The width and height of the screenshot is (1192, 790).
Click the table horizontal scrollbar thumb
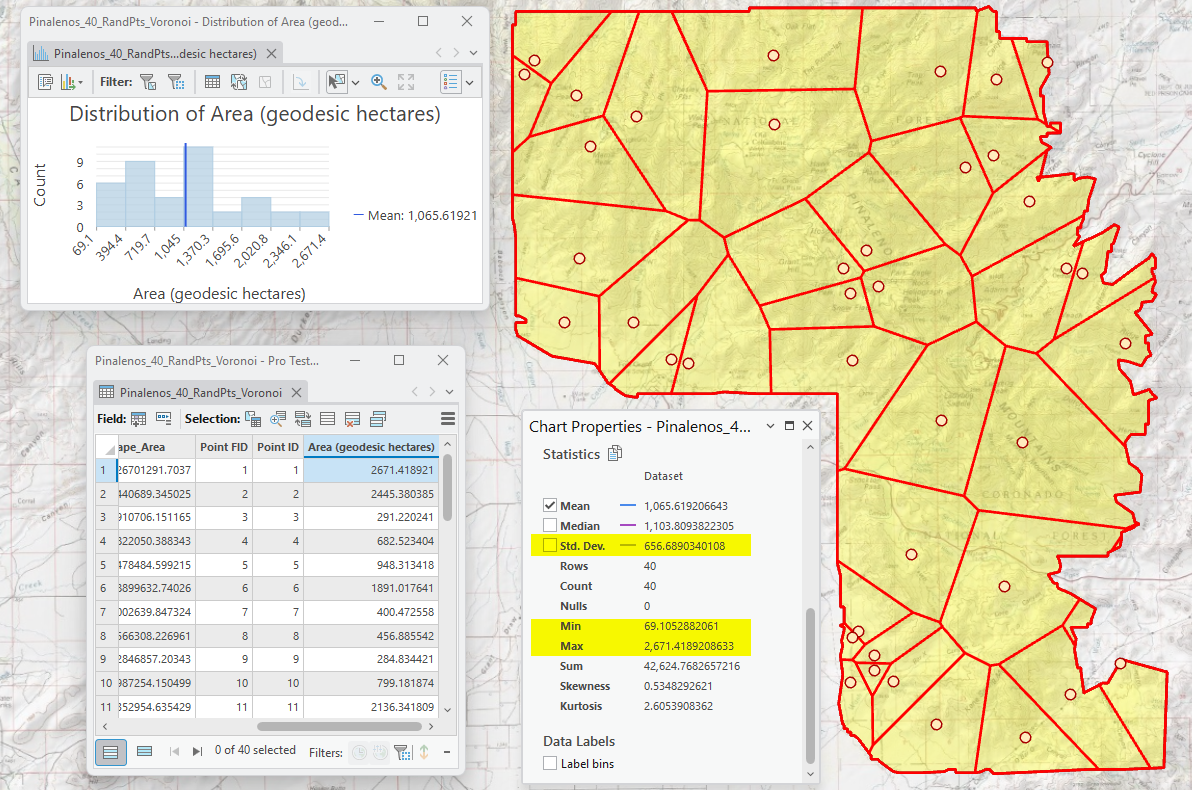[x=338, y=726]
